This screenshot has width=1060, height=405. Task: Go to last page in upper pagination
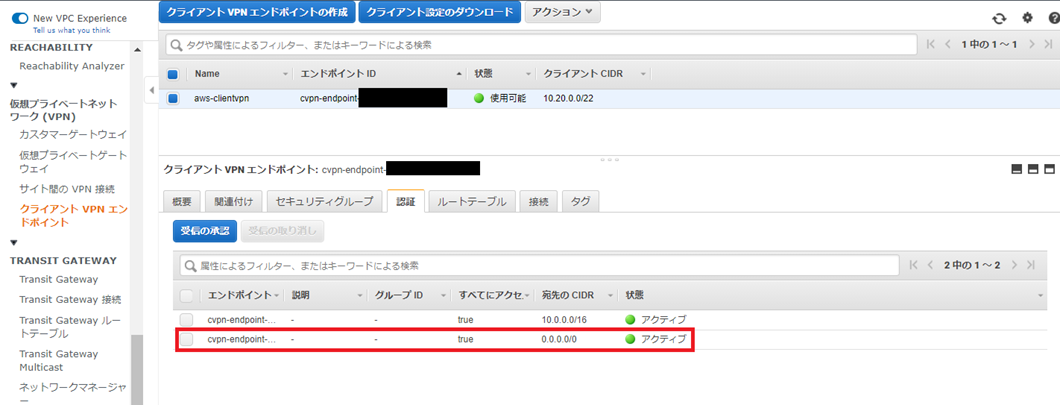click(1048, 45)
